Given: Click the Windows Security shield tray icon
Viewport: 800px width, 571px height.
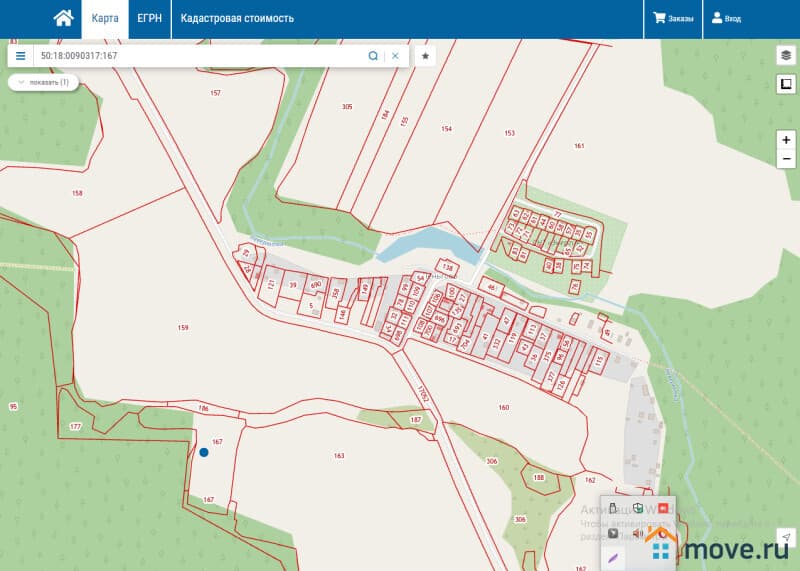Looking at the screenshot, I should point(637,509).
